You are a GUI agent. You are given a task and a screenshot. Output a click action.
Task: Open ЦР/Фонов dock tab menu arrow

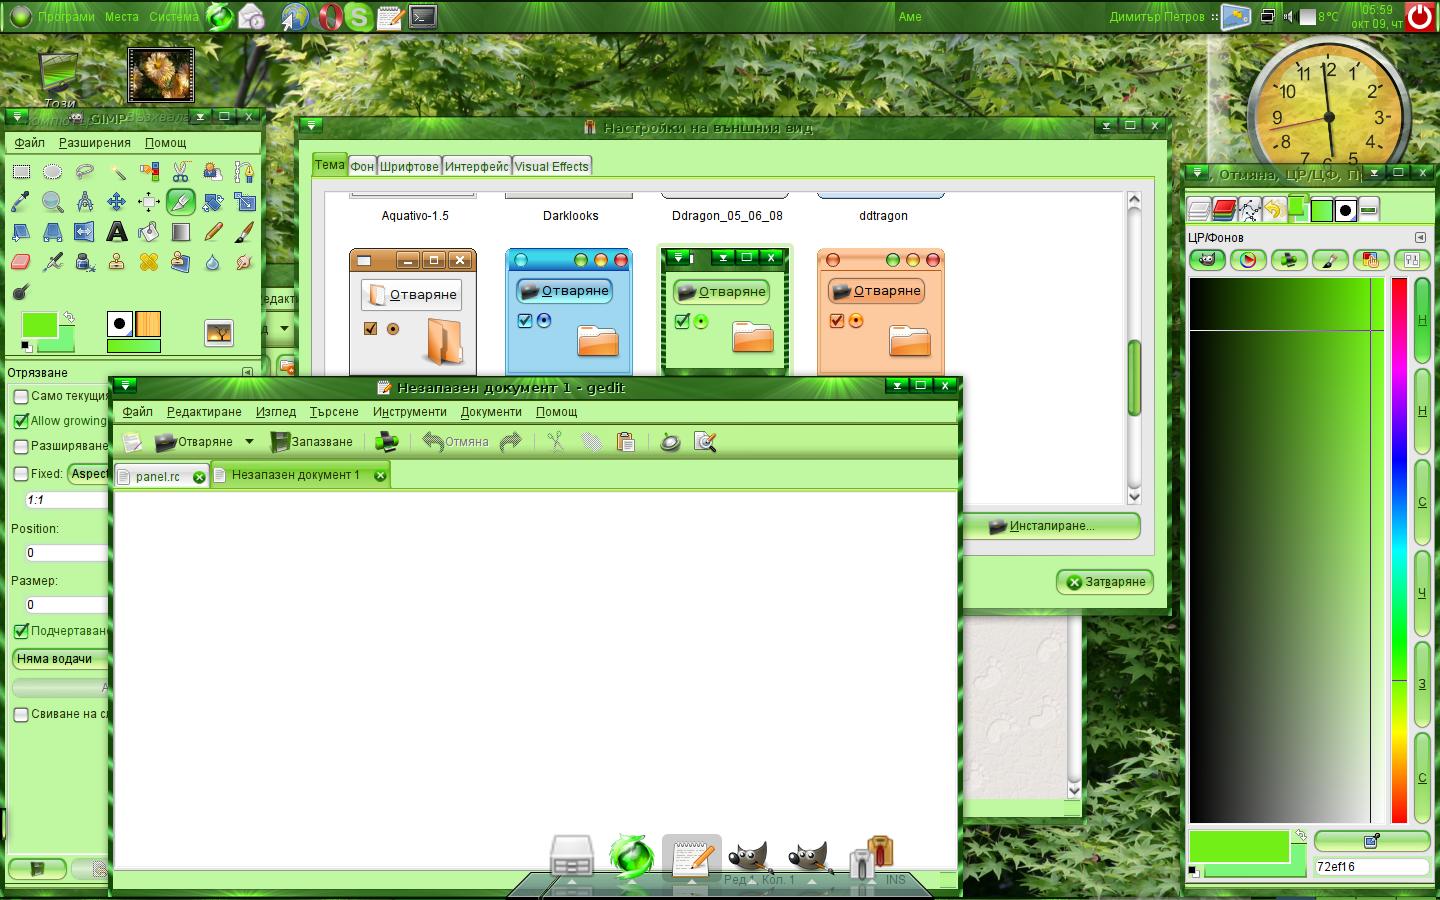pos(1420,237)
